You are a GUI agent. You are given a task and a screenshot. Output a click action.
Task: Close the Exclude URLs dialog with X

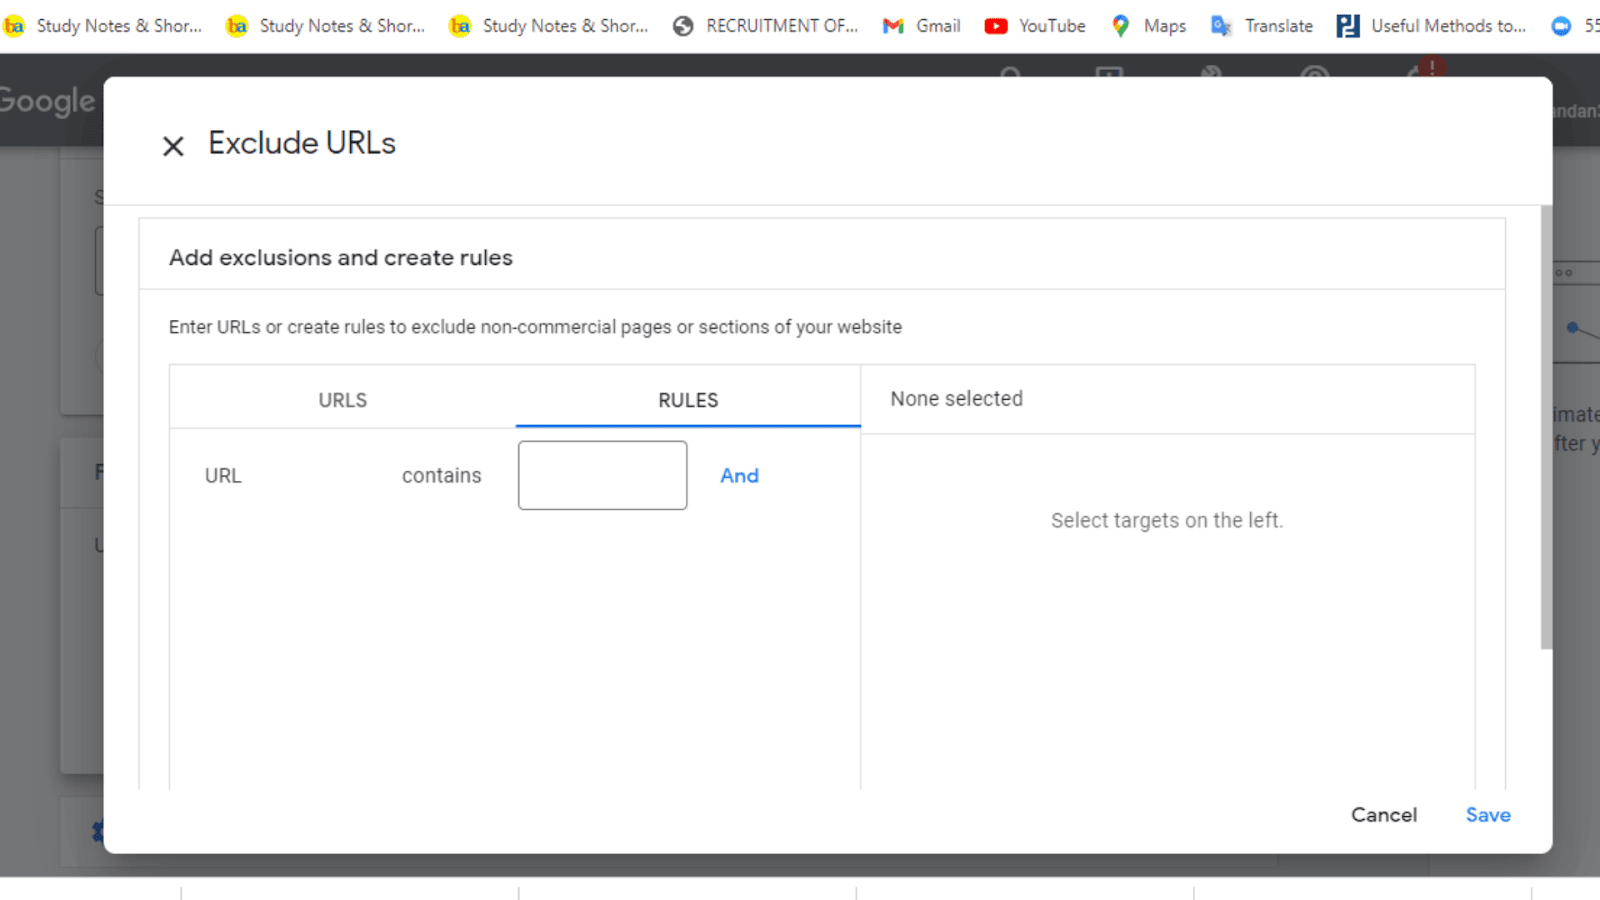click(173, 146)
